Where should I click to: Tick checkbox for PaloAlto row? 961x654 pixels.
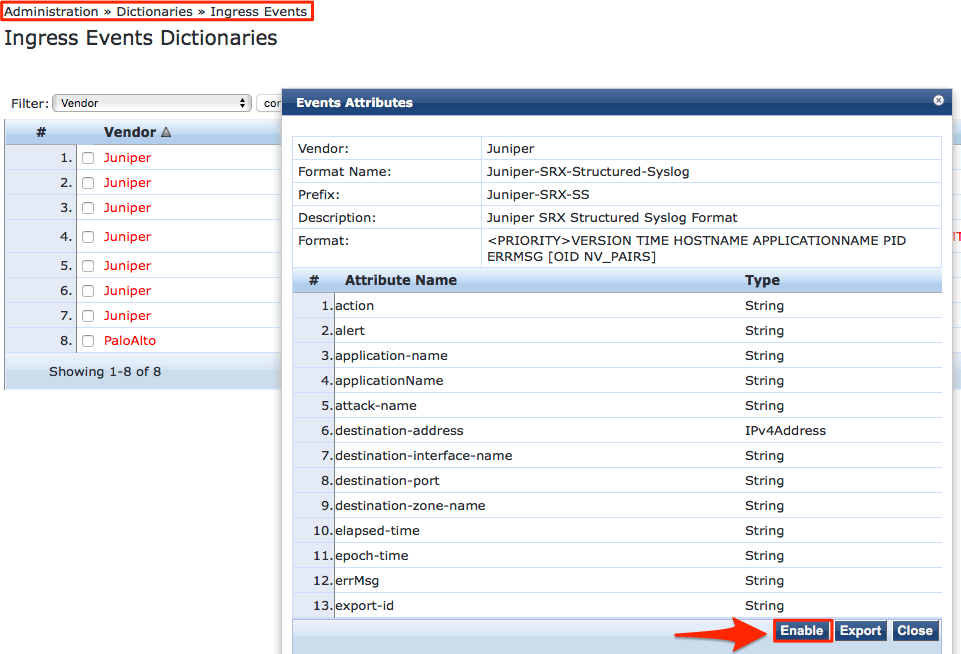(x=88, y=341)
